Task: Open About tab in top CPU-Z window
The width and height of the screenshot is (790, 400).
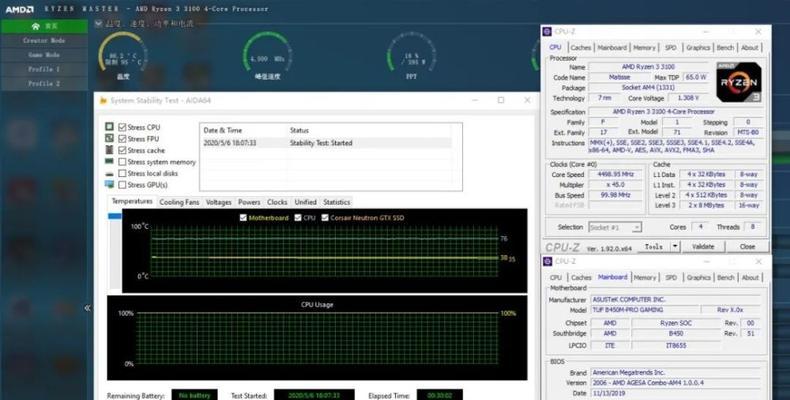Action: 750,47
